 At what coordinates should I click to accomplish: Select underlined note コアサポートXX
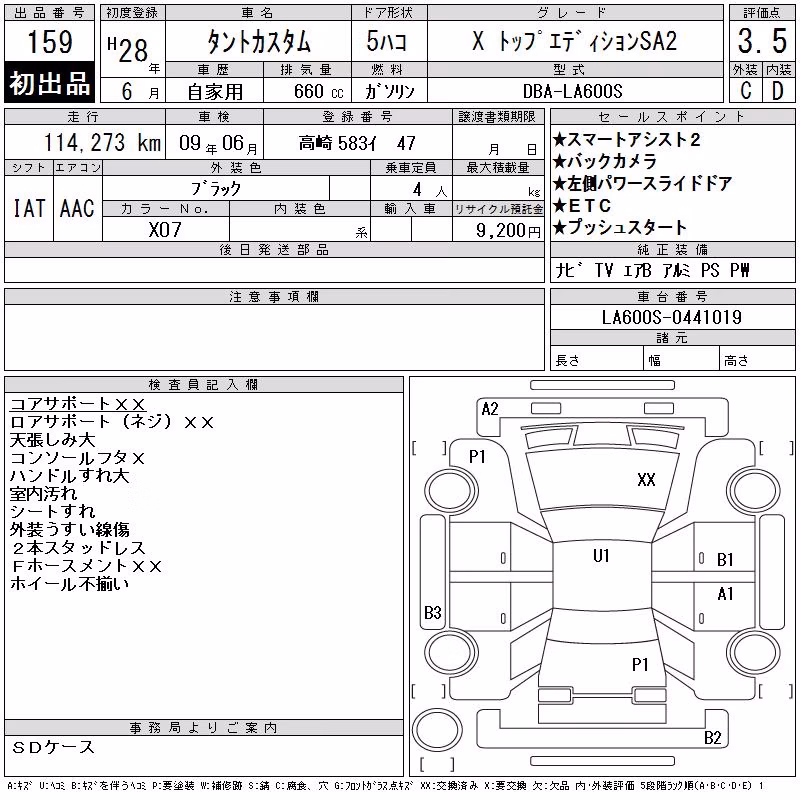click(78, 404)
